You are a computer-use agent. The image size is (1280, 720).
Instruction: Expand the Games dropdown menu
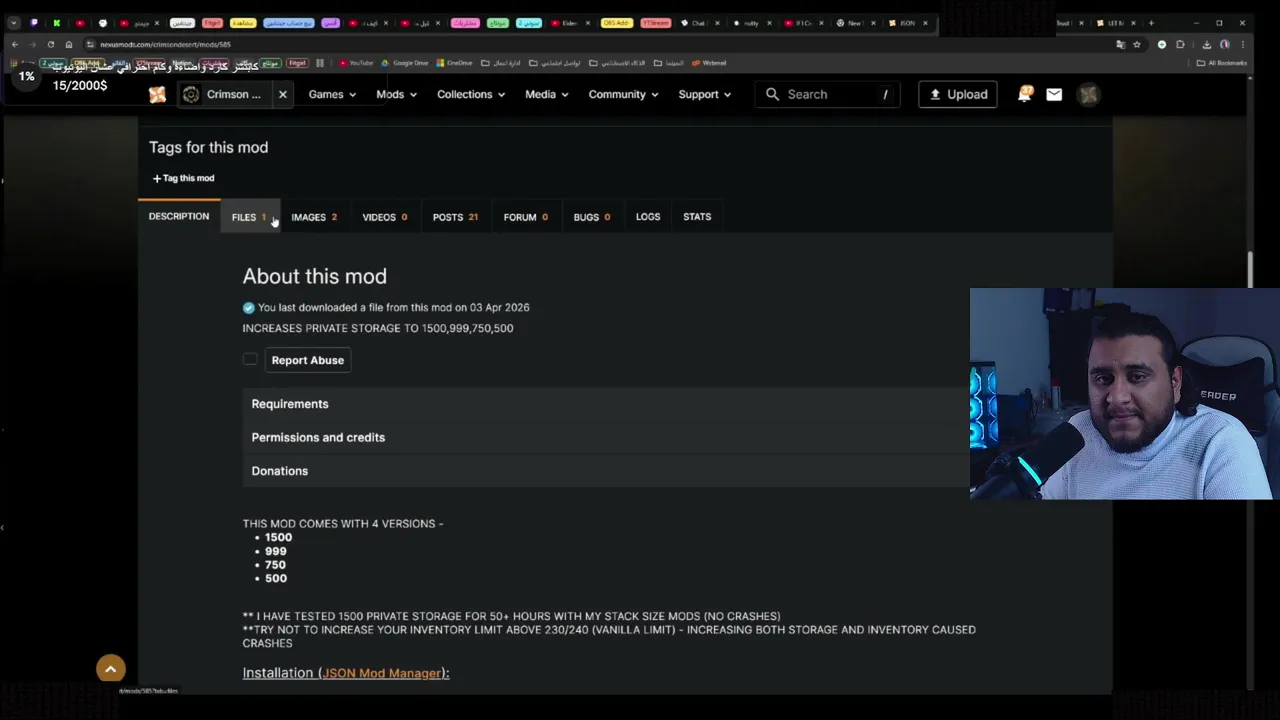(332, 94)
